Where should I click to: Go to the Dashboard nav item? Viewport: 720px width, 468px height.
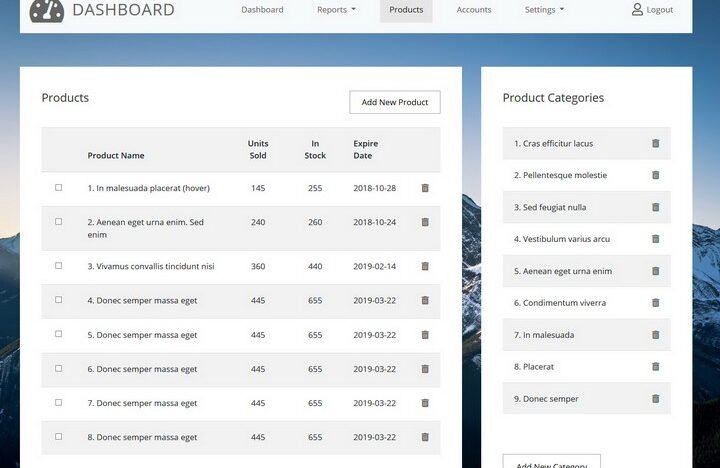pyautogui.click(x=262, y=10)
